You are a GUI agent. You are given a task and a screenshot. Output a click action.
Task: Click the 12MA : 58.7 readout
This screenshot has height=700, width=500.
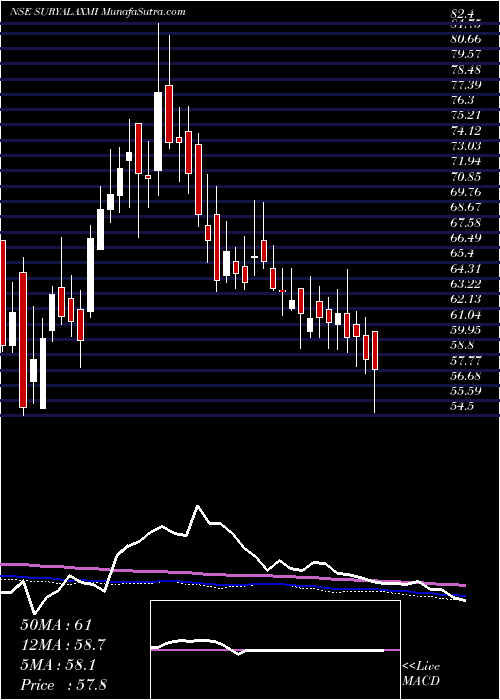click(63, 645)
